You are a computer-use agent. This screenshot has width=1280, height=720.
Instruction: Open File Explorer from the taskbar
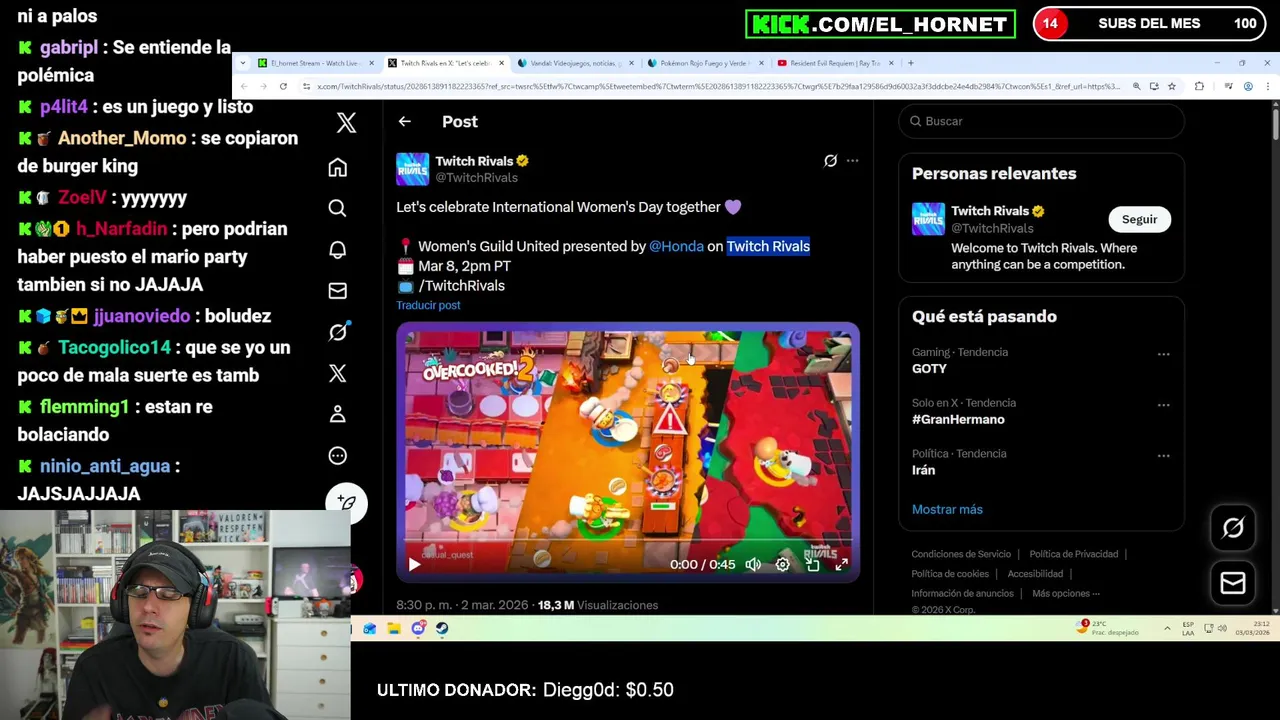click(394, 628)
